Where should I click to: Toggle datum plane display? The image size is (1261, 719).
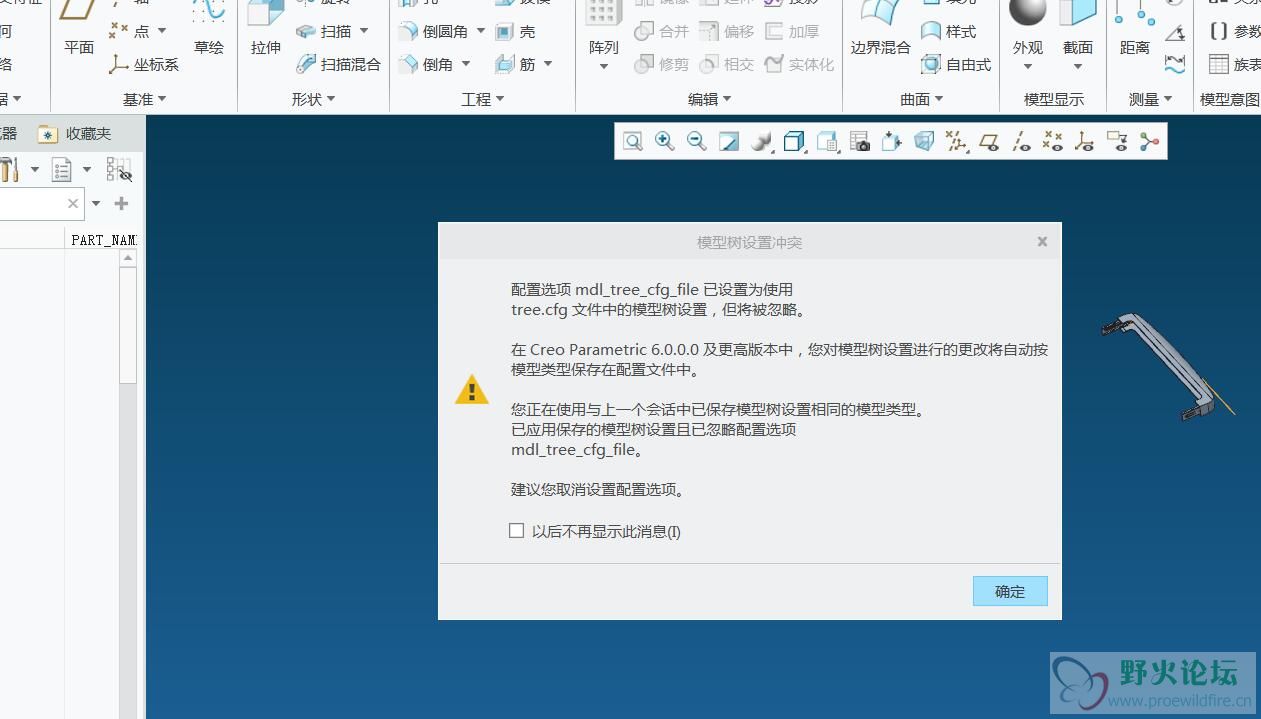(x=989, y=142)
